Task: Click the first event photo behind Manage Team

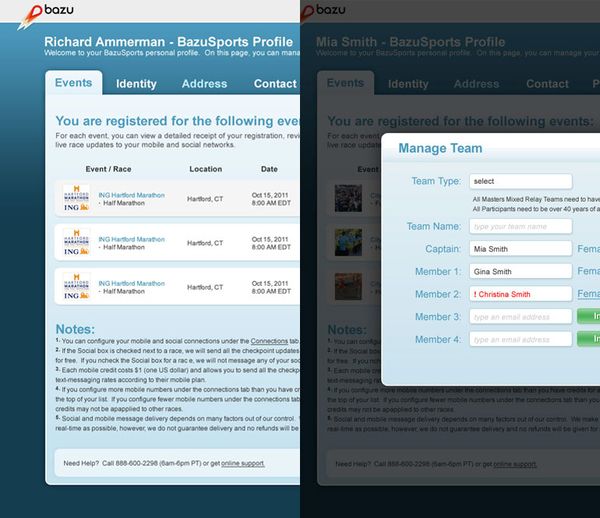Action: (x=349, y=197)
